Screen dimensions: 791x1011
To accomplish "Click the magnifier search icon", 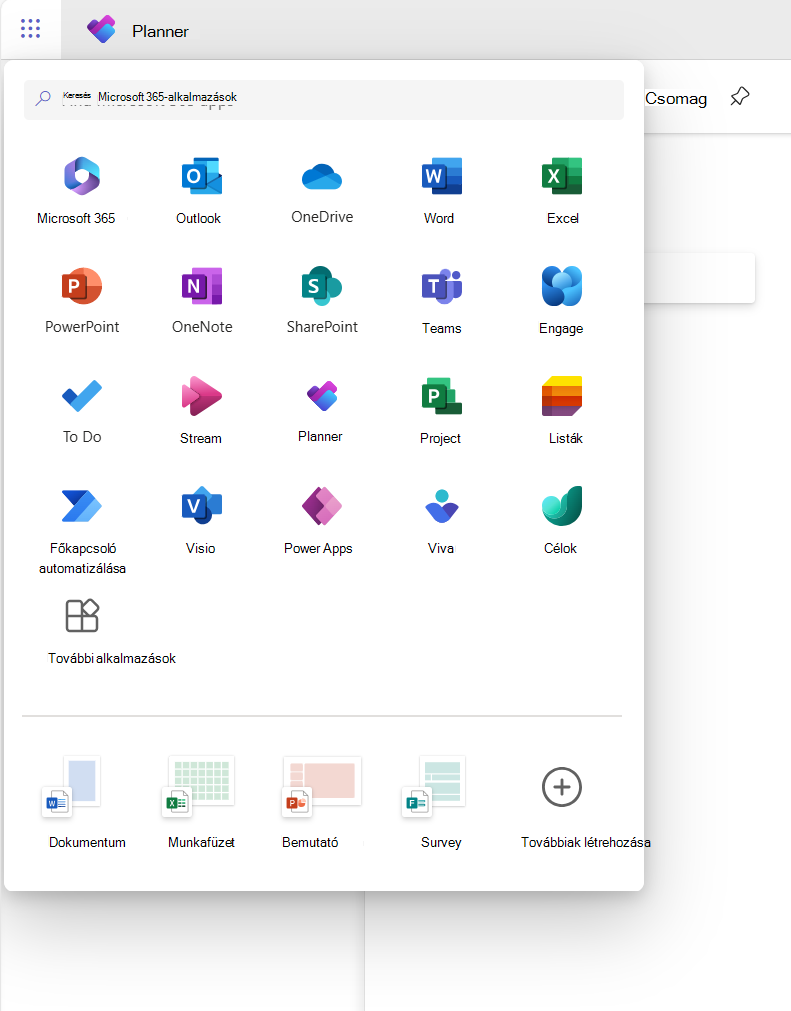I will coord(43,98).
